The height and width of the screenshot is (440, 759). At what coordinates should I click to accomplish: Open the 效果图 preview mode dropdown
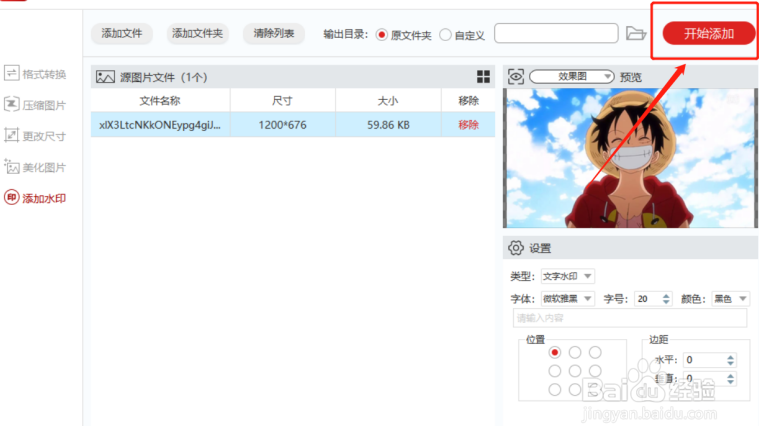tap(572, 76)
